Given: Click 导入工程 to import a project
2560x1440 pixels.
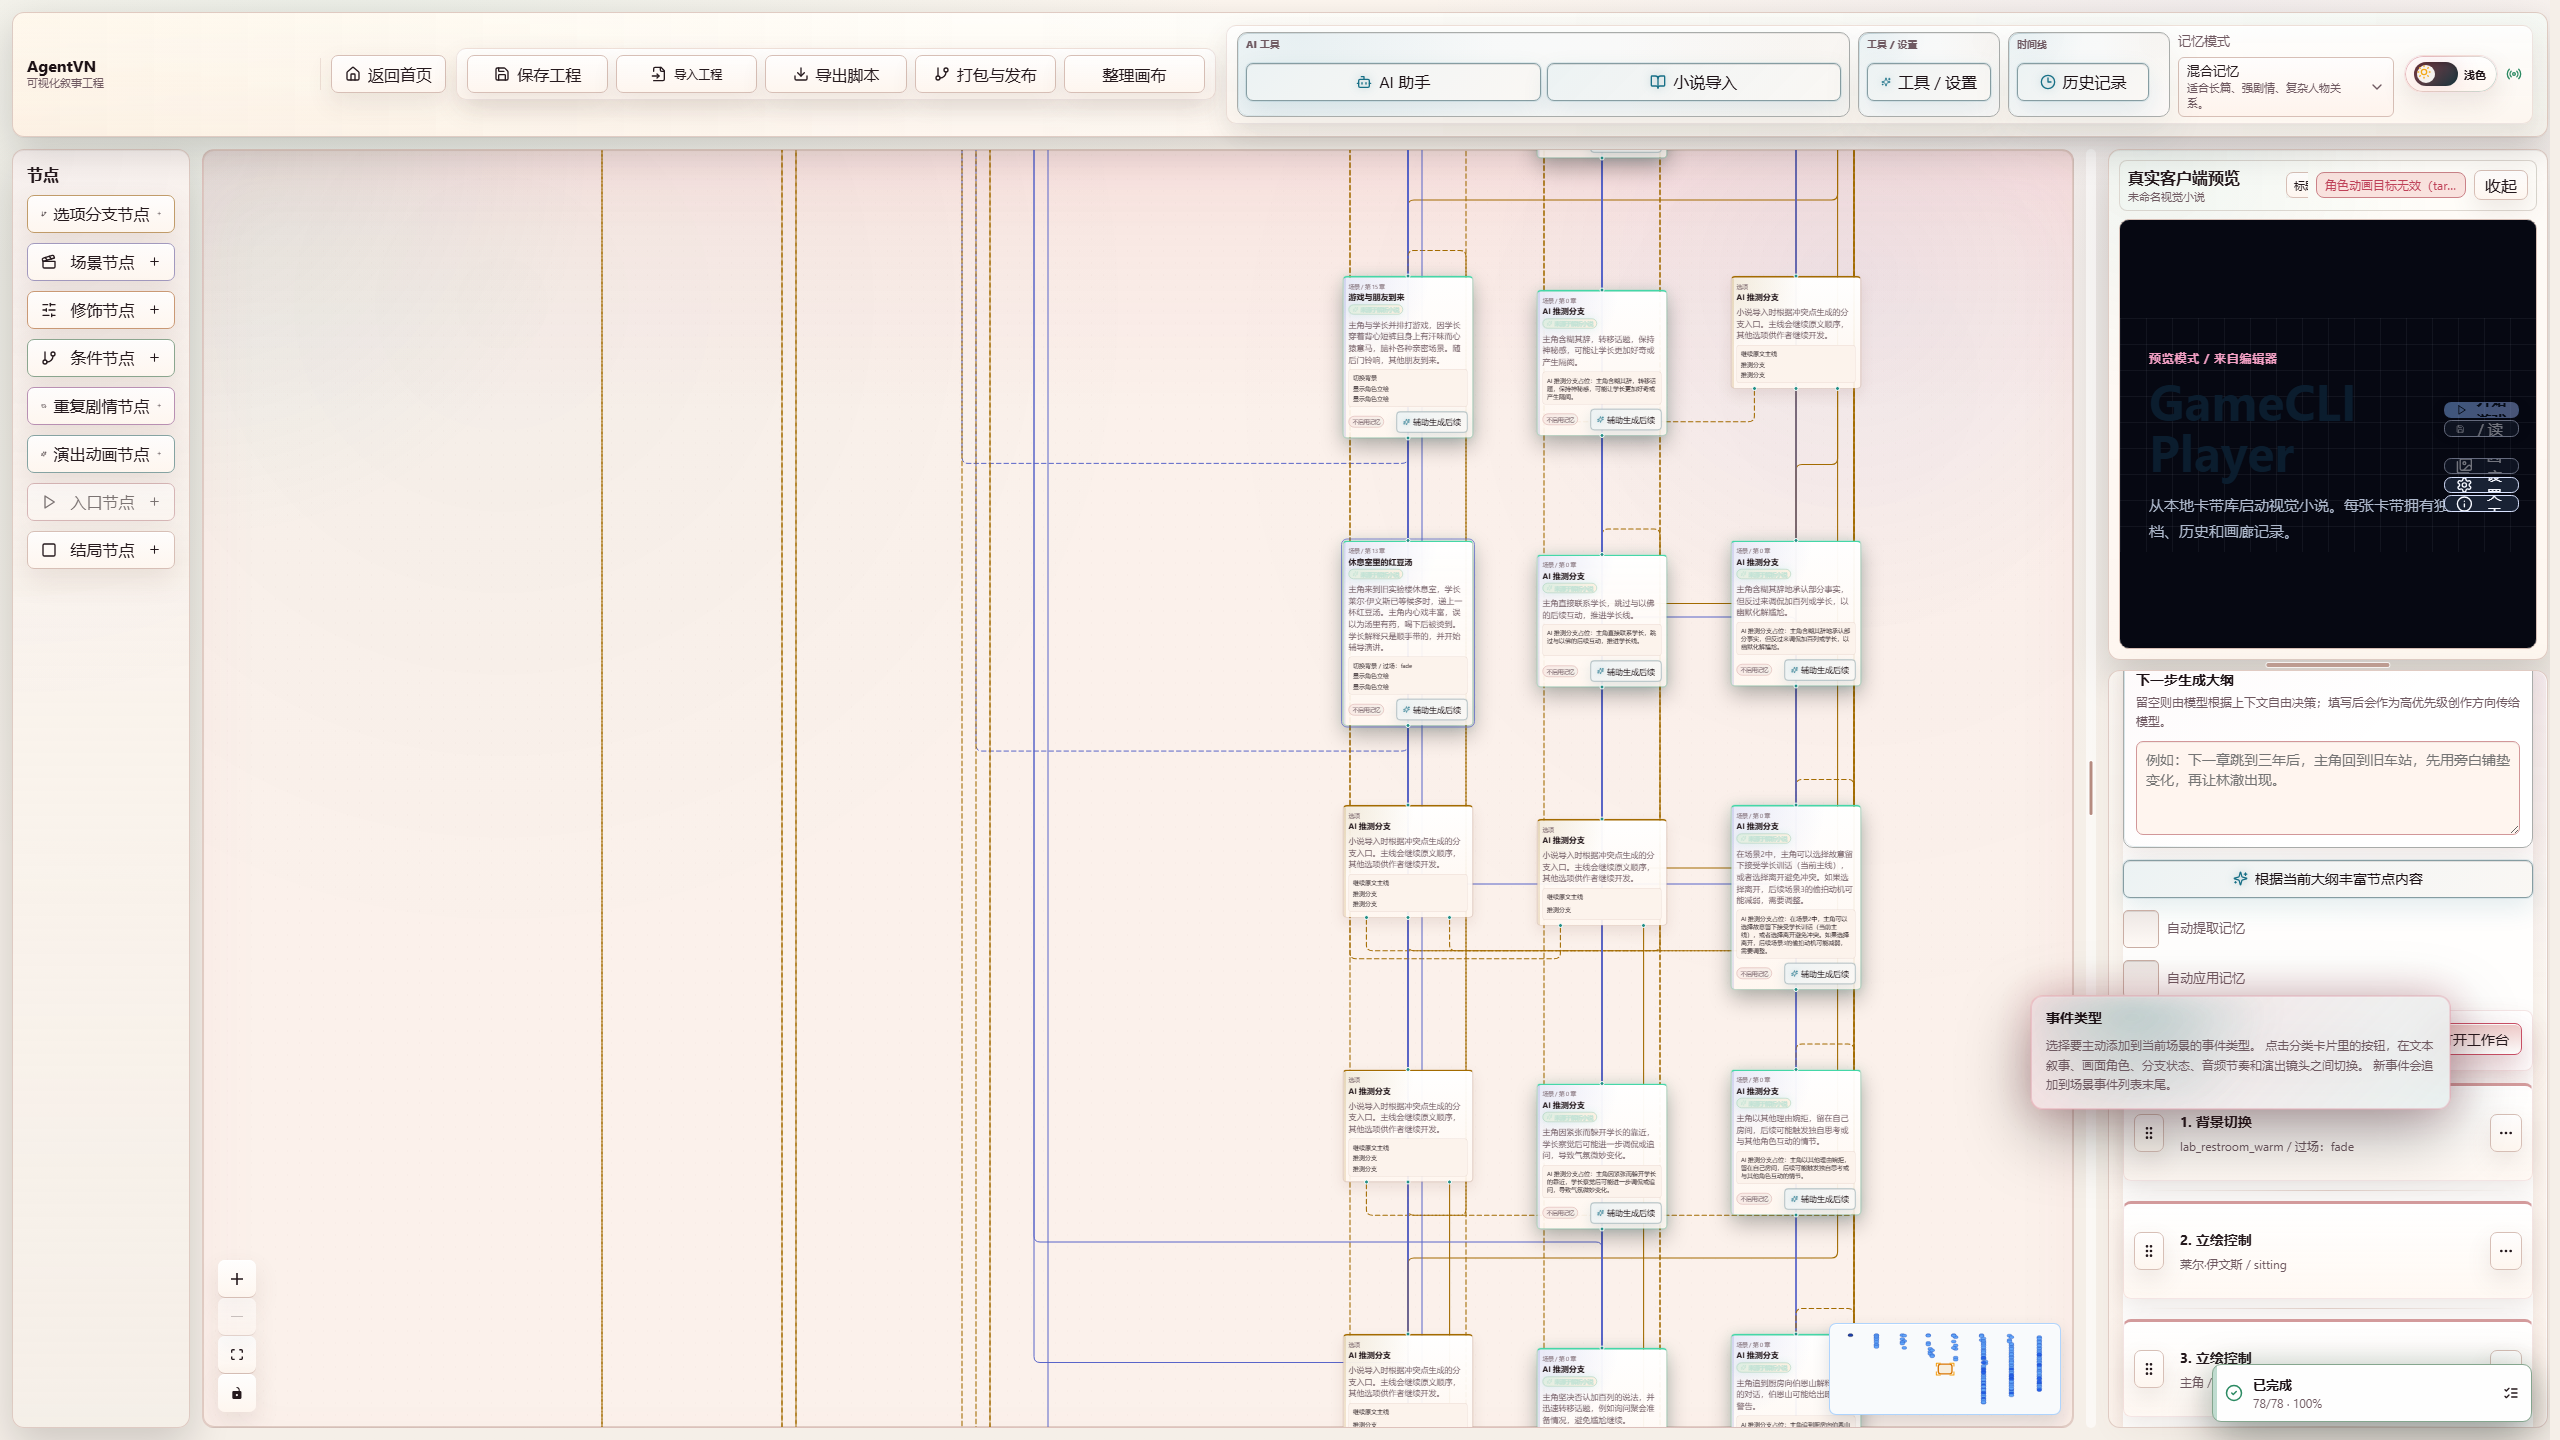Looking at the screenshot, I should pos(687,75).
